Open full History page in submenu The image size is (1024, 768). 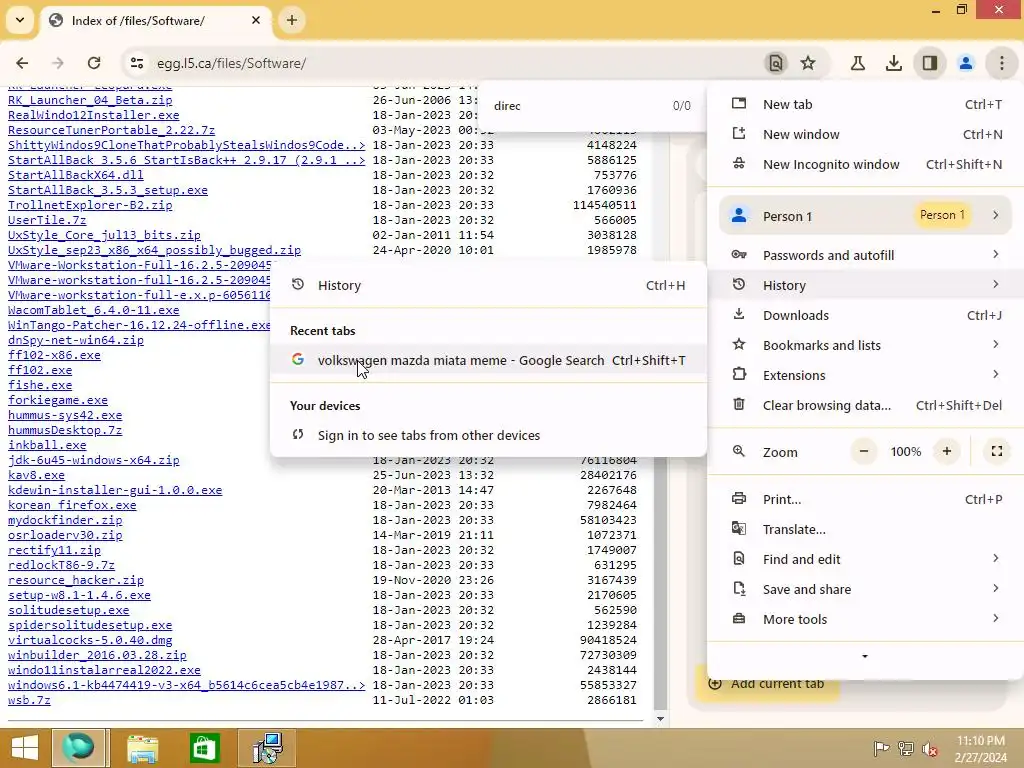(x=488, y=285)
